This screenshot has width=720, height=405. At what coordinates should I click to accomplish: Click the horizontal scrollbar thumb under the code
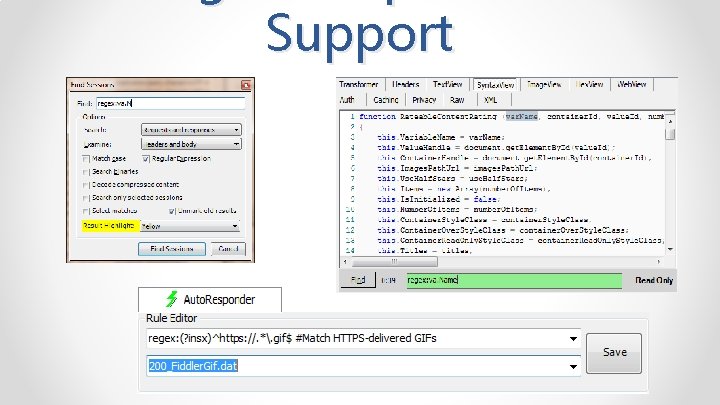pyautogui.click(x=394, y=262)
